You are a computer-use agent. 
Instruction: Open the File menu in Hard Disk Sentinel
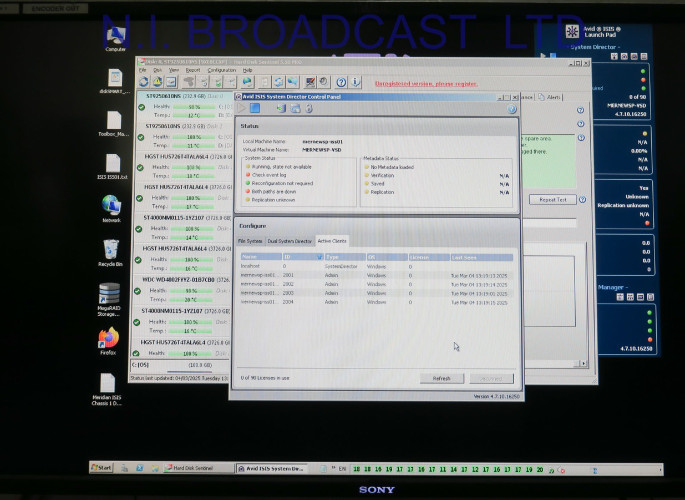click(x=142, y=70)
